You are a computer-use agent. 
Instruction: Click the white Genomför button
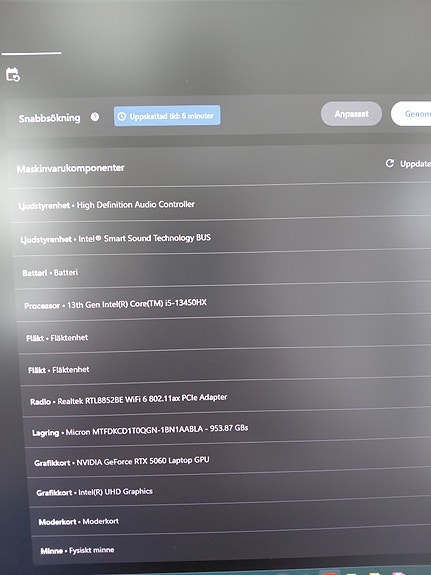[411, 114]
